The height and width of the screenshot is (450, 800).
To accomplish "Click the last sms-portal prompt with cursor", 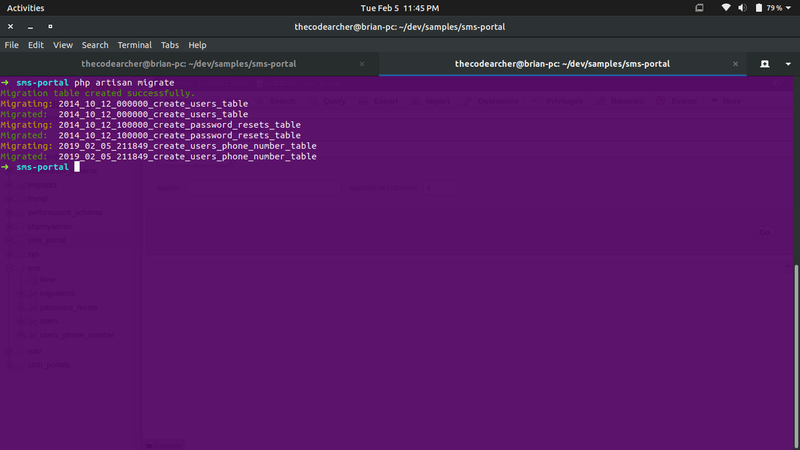I will pyautogui.click(x=40, y=167).
